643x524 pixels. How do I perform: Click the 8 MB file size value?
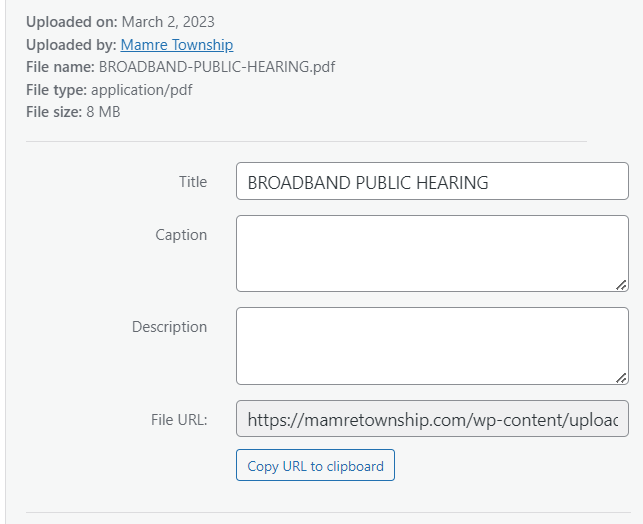coord(103,112)
